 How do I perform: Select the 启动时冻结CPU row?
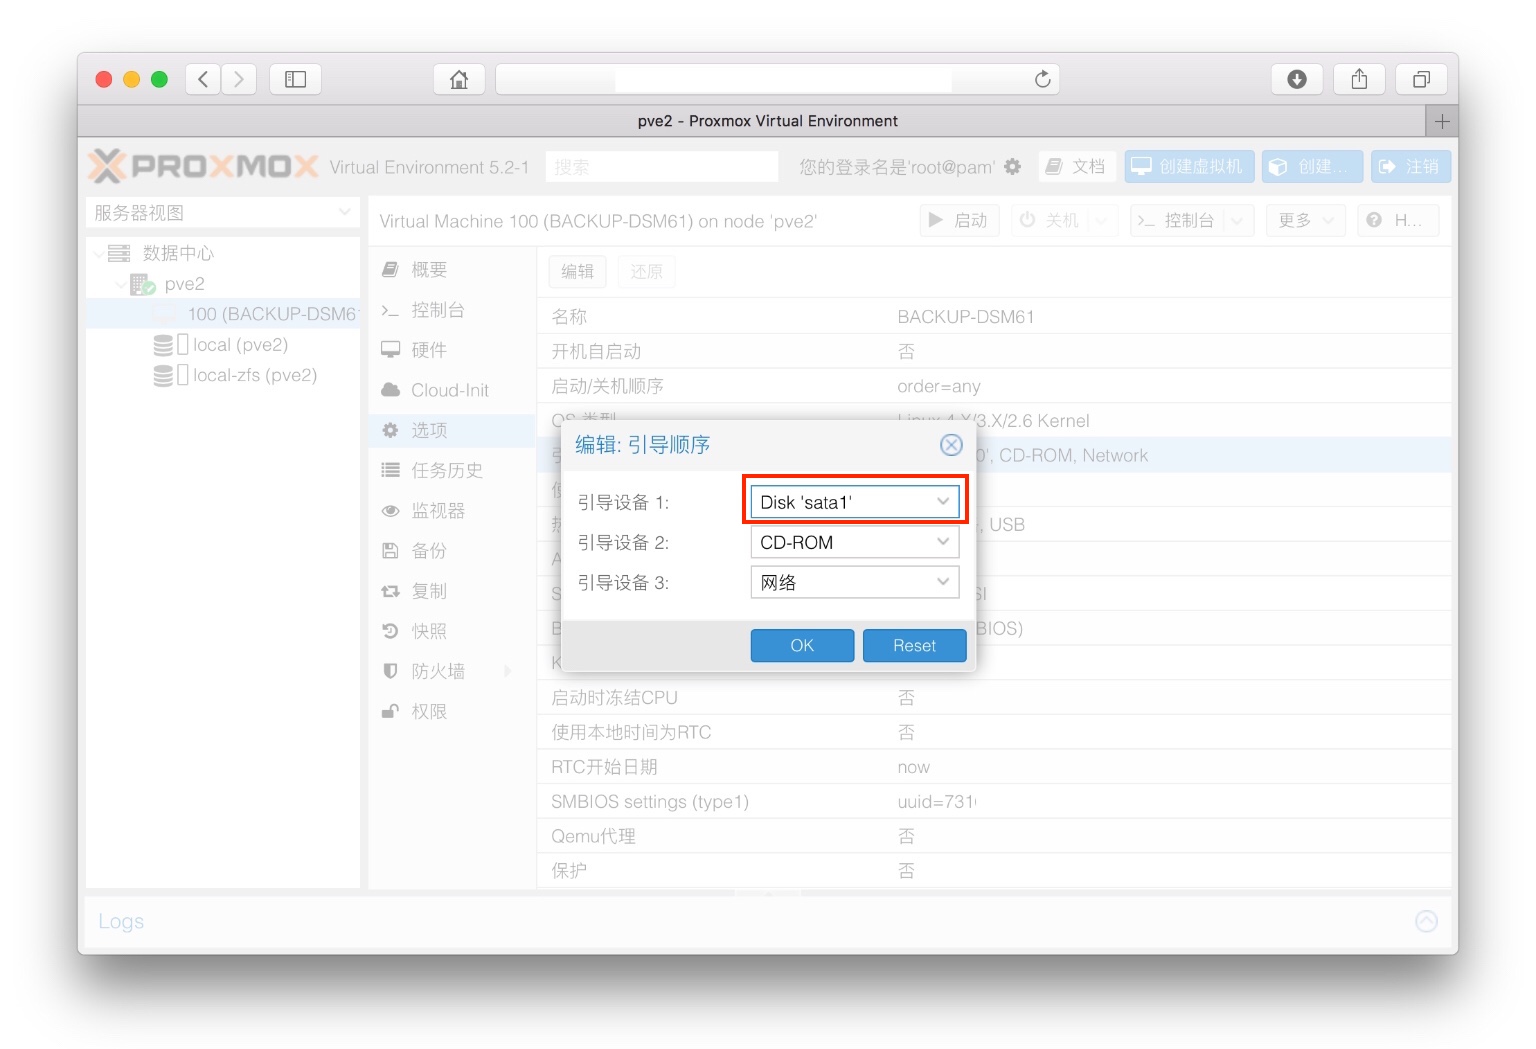tap(994, 697)
